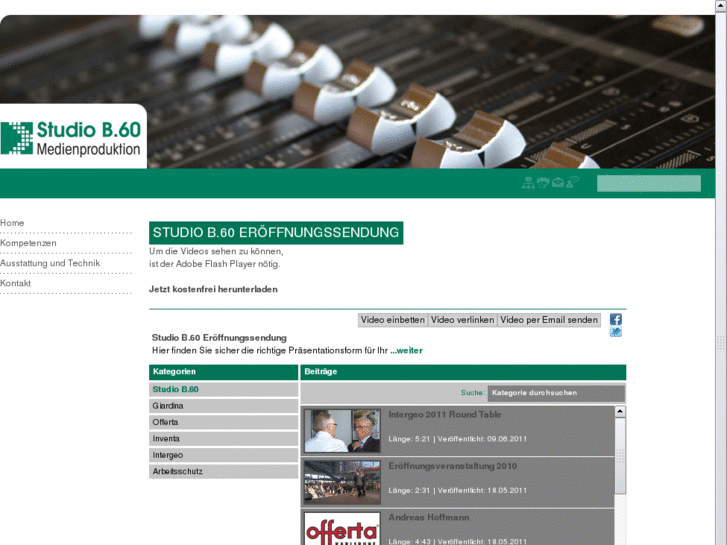Open Intergeo 2011 Round Table thumbnail
The width and height of the screenshot is (727, 545).
click(x=342, y=430)
